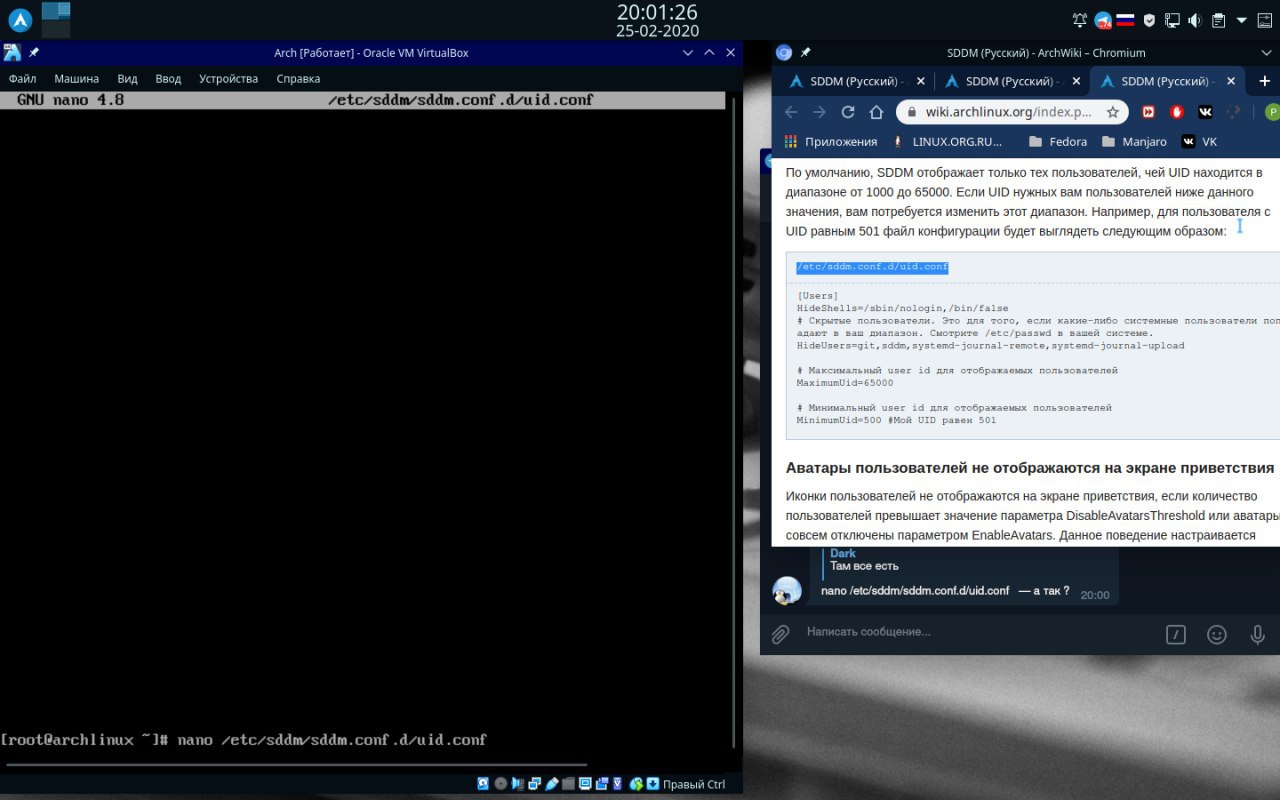Switch keyboard layout via Russian flag icon
The height and width of the screenshot is (800, 1280).
pos(1126,20)
